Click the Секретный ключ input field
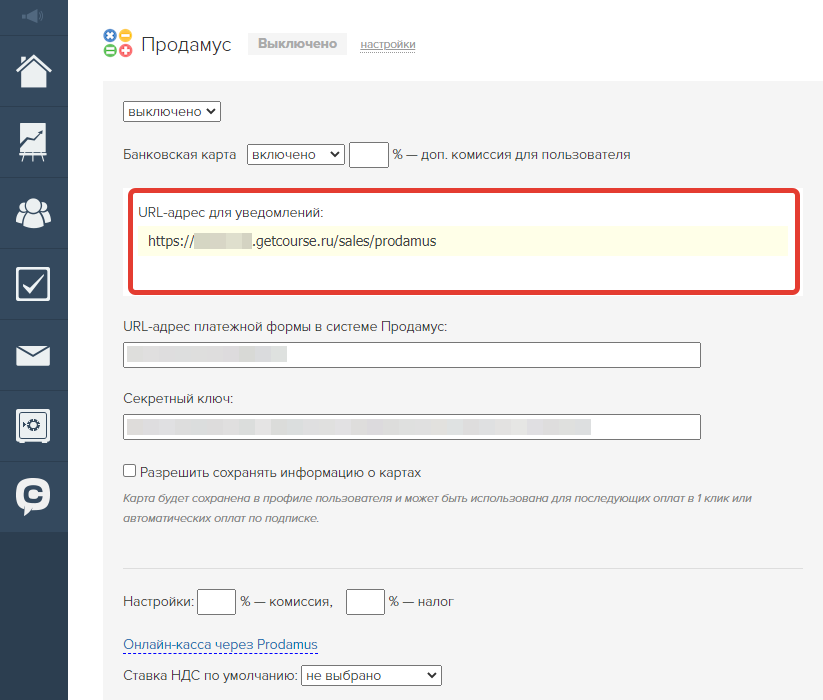Screen dimensions: 823x700 (x=412, y=427)
